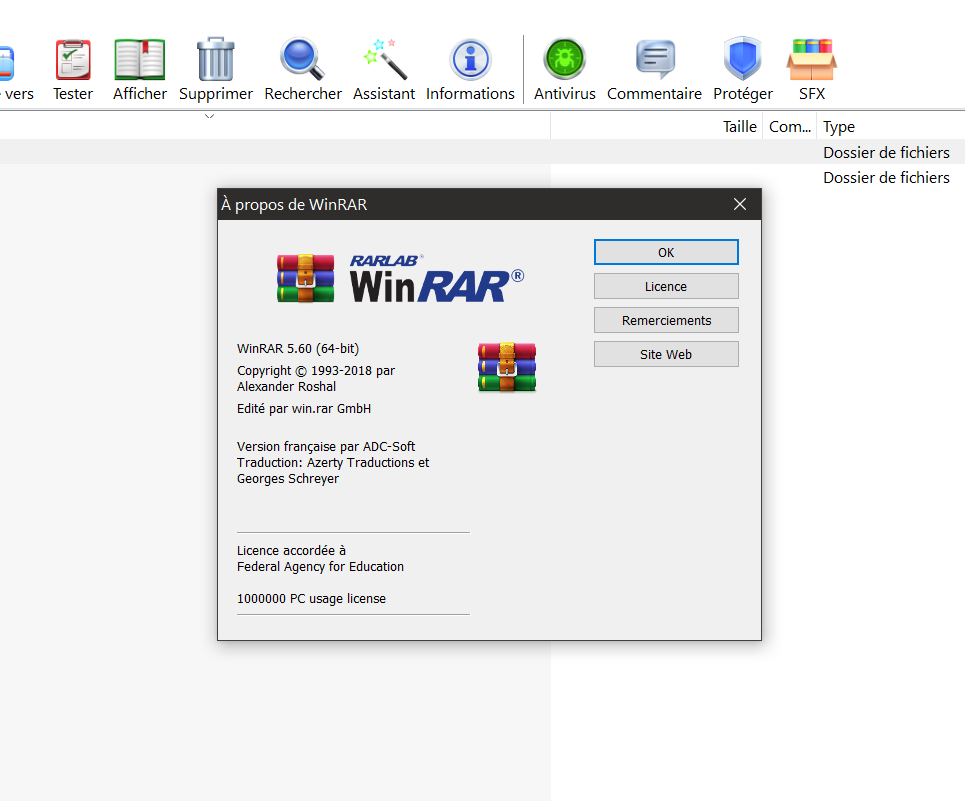Select the highlighted first Dossier de fichiers row
The height and width of the screenshot is (801, 965).
tap(885, 153)
